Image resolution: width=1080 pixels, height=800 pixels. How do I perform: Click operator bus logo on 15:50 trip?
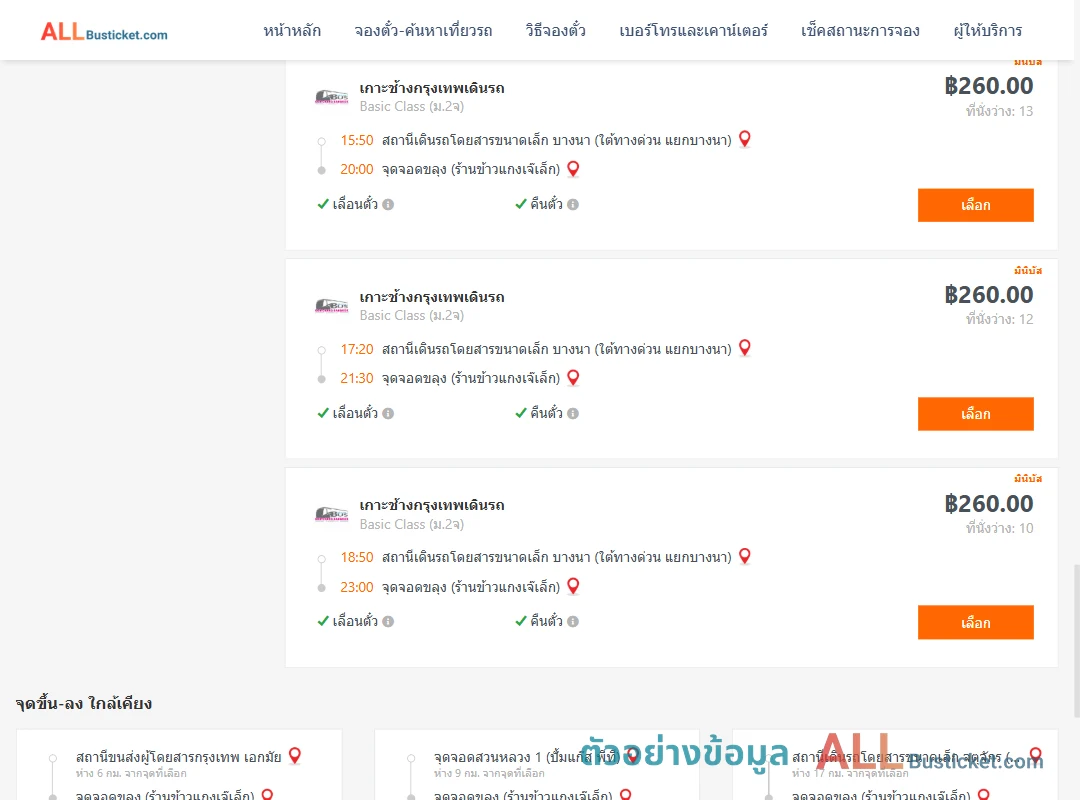pyautogui.click(x=331, y=96)
